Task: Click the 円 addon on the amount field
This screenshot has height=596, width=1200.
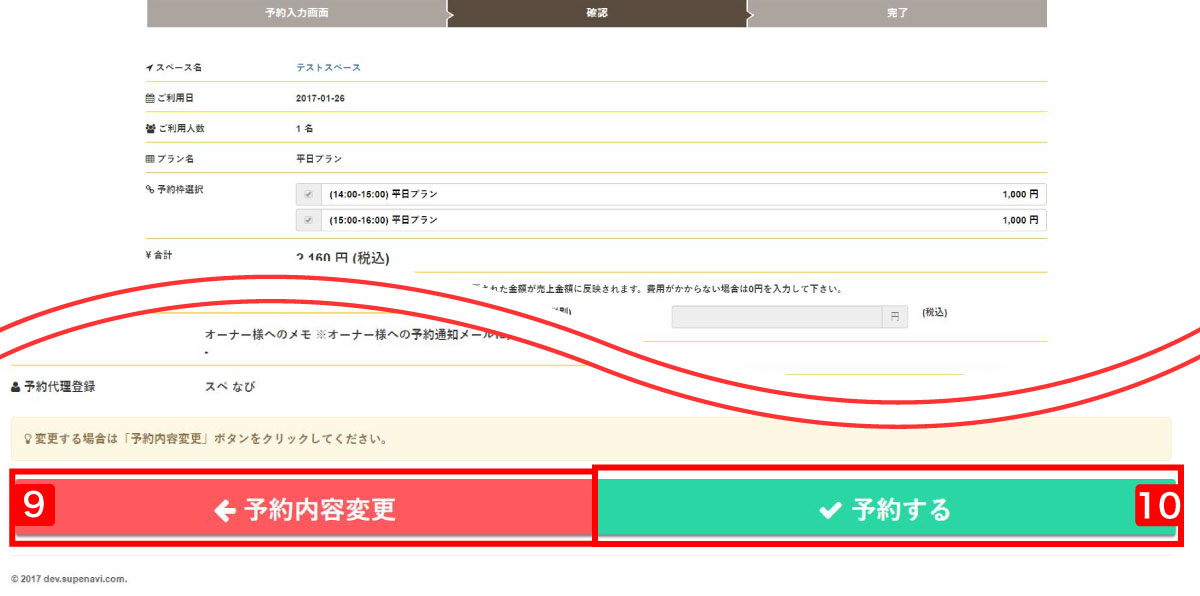Action: 896,317
